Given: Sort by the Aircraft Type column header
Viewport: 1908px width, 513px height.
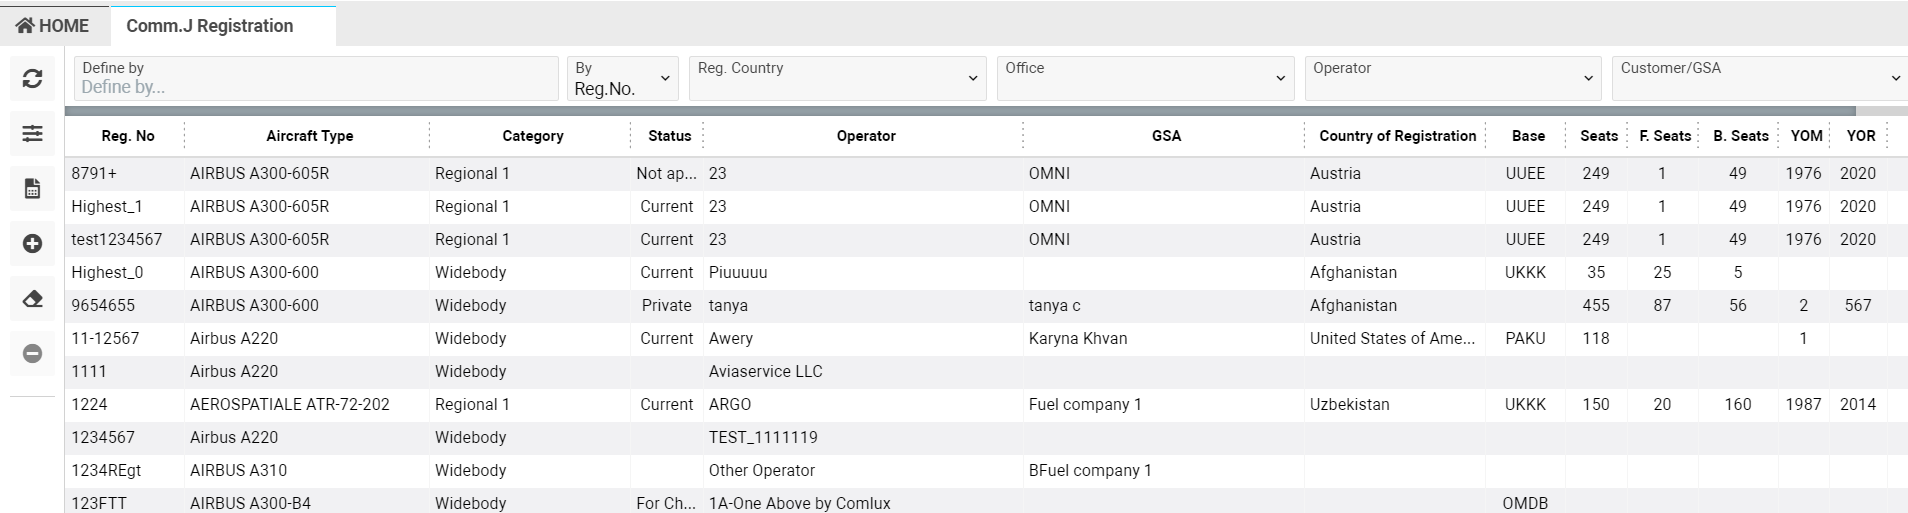Looking at the screenshot, I should coord(309,136).
